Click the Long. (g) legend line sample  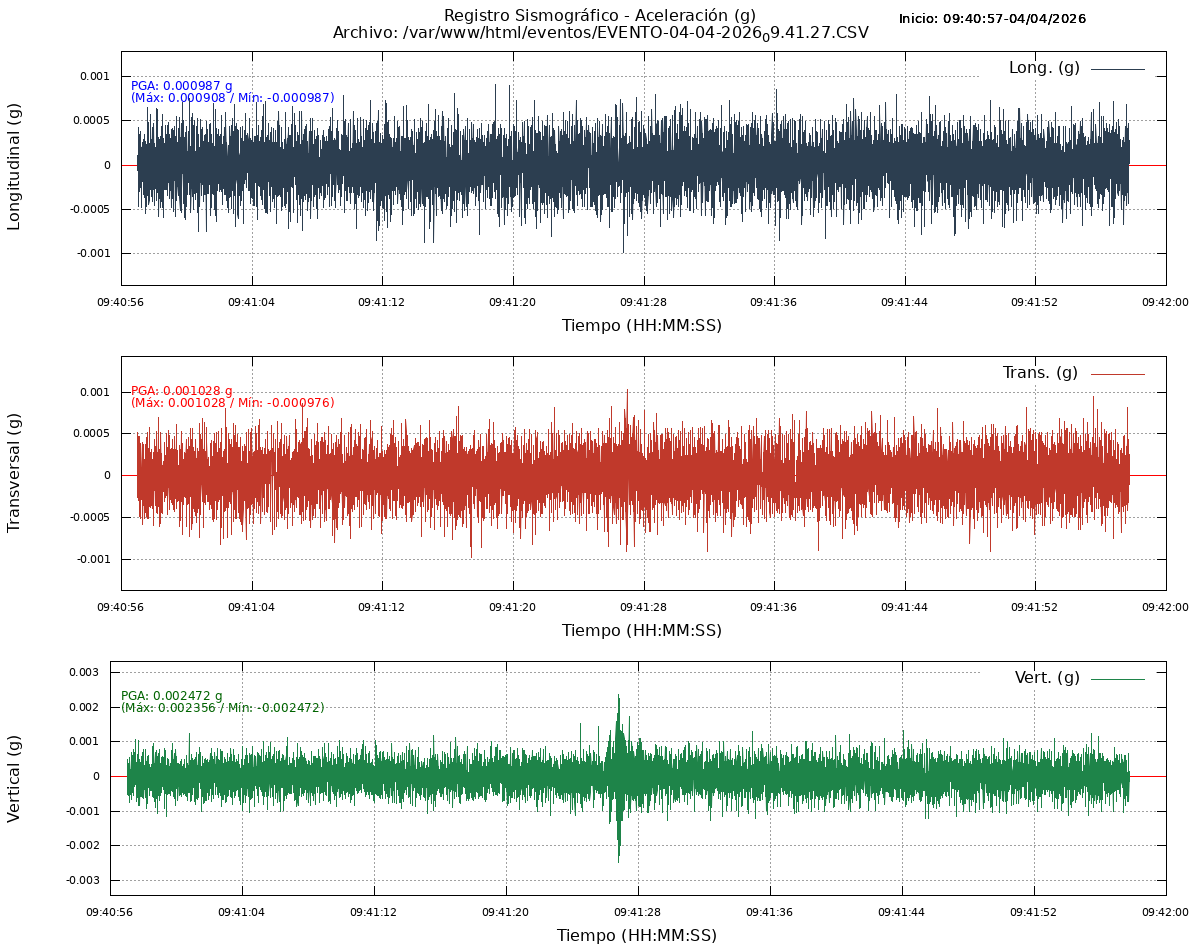tap(1117, 69)
